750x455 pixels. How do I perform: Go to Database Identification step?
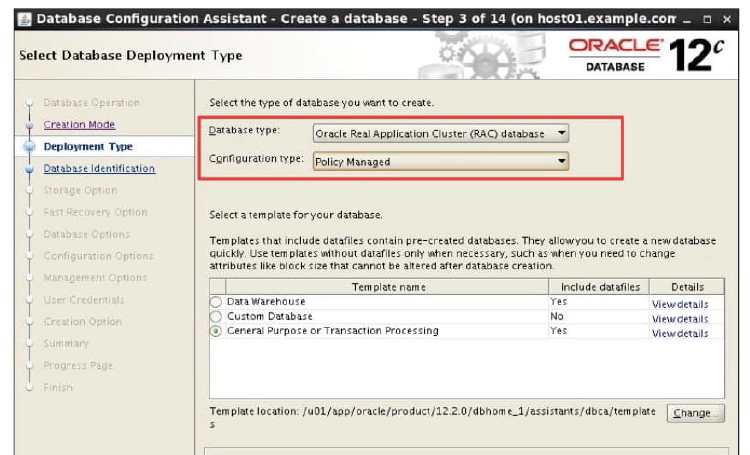[x=99, y=168]
